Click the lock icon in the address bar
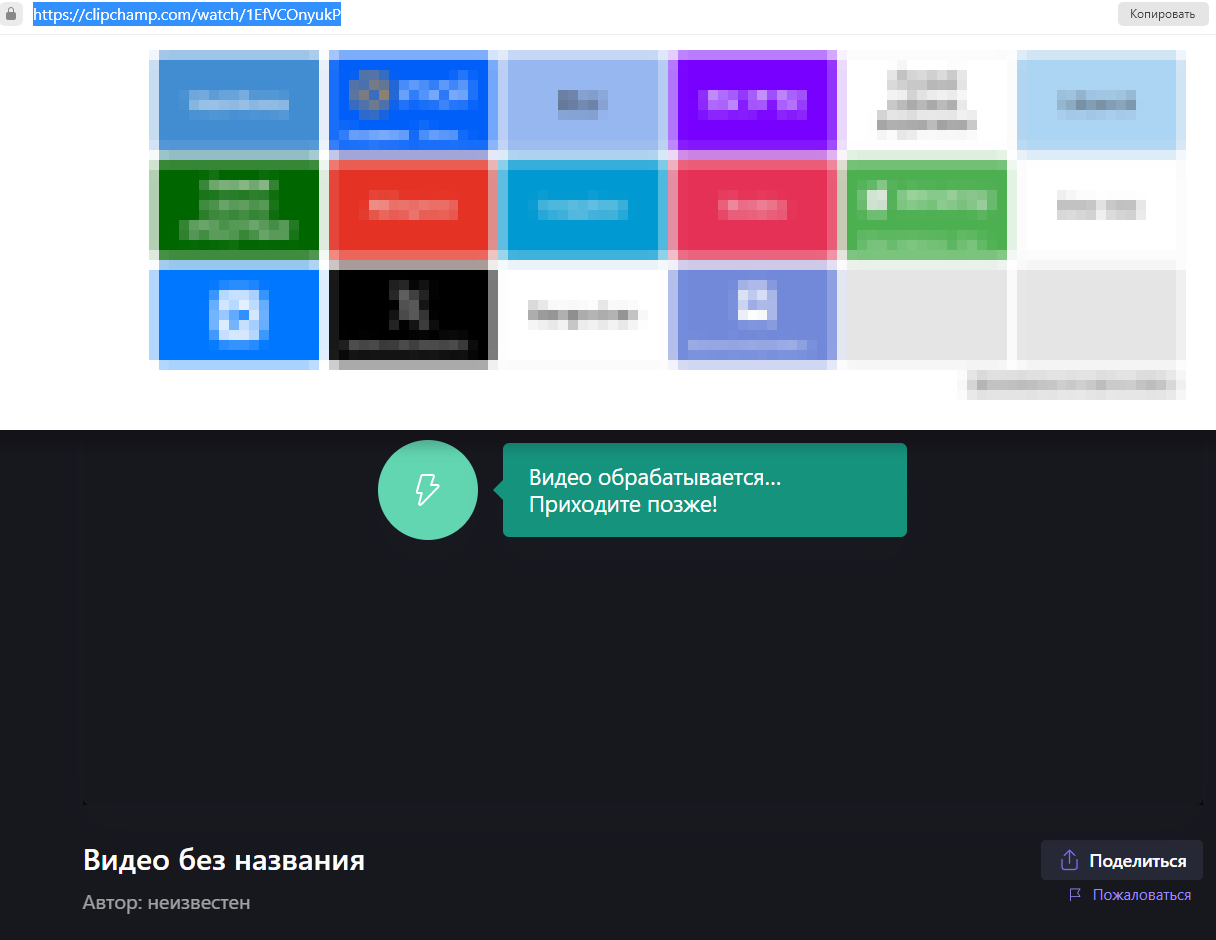This screenshot has width=1216, height=940. coord(12,15)
